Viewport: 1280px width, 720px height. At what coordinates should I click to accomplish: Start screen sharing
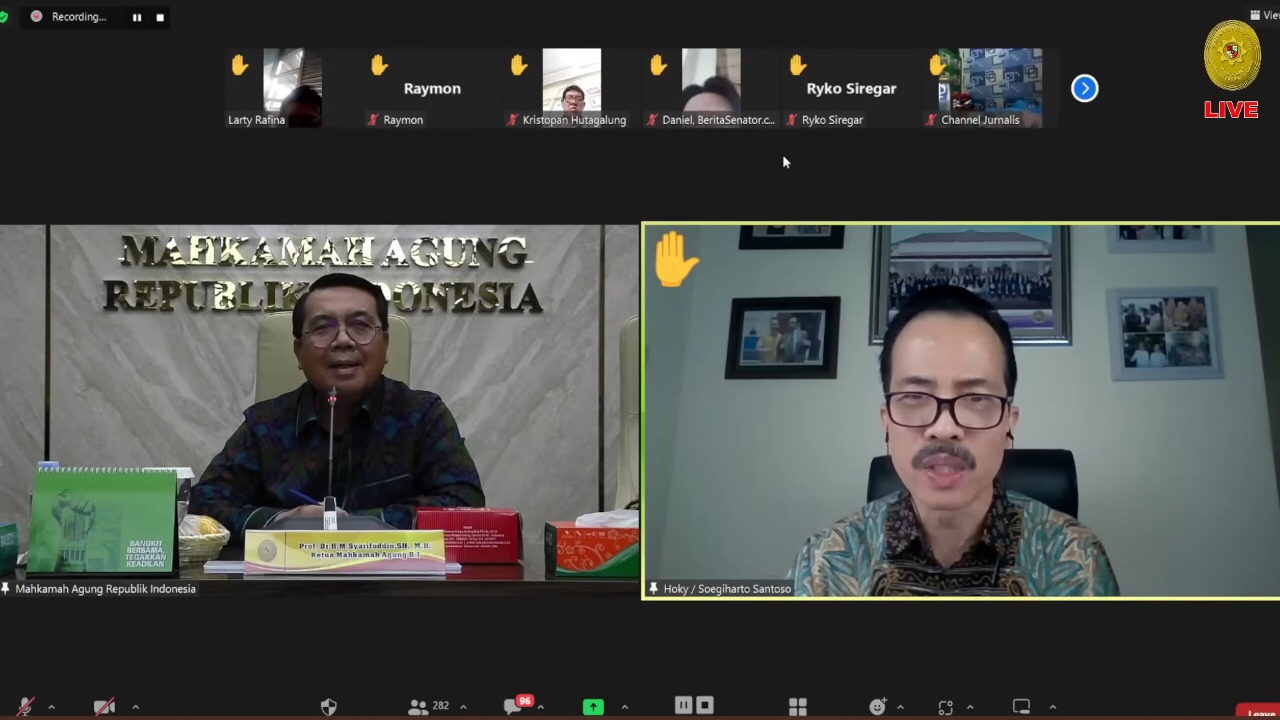click(593, 707)
